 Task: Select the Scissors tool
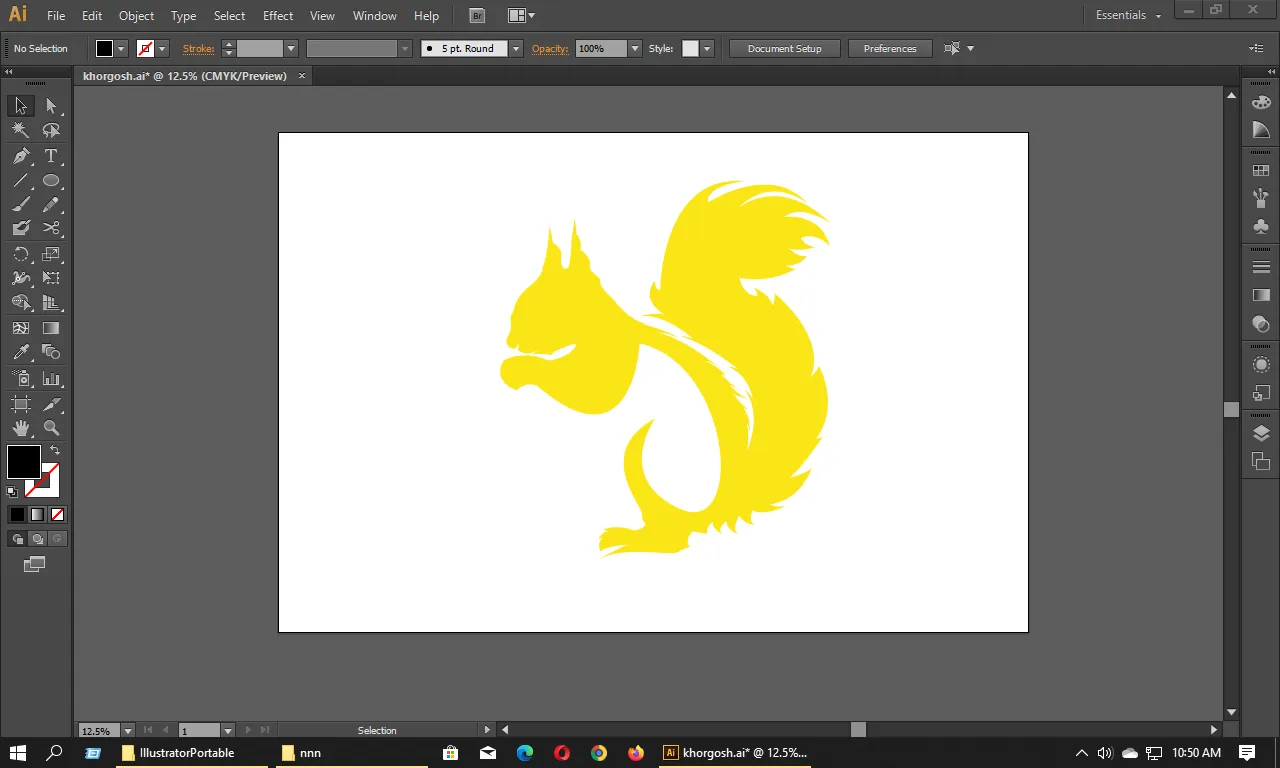[x=51, y=229]
